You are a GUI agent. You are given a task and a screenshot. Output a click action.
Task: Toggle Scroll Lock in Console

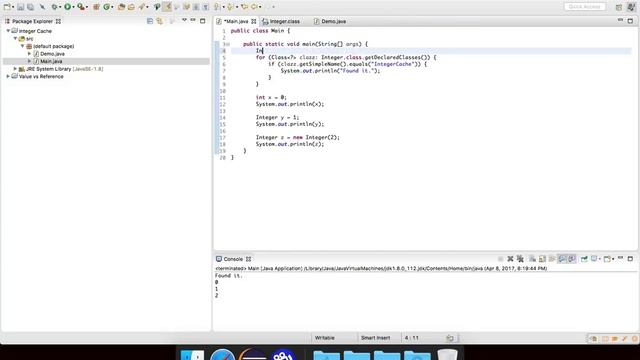tap(542, 259)
